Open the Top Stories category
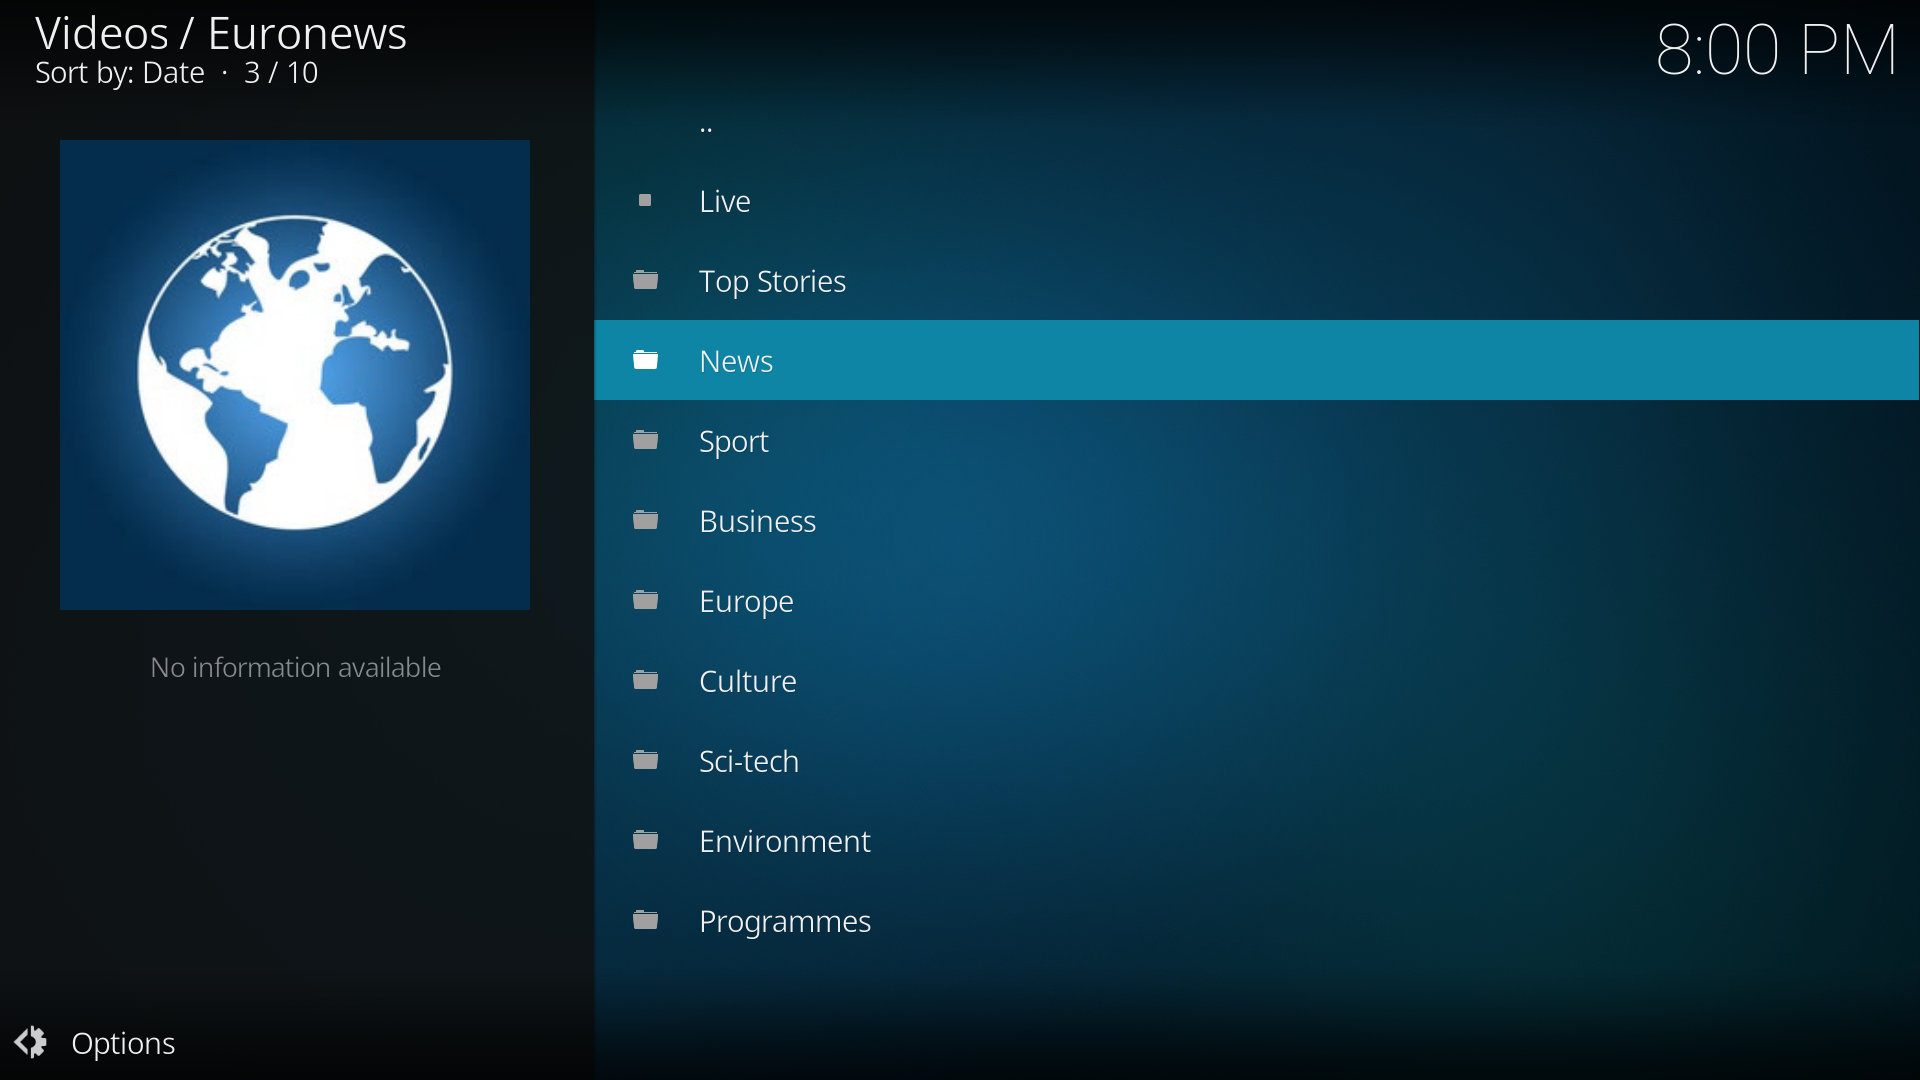Image resolution: width=1920 pixels, height=1080 pixels. click(x=772, y=281)
